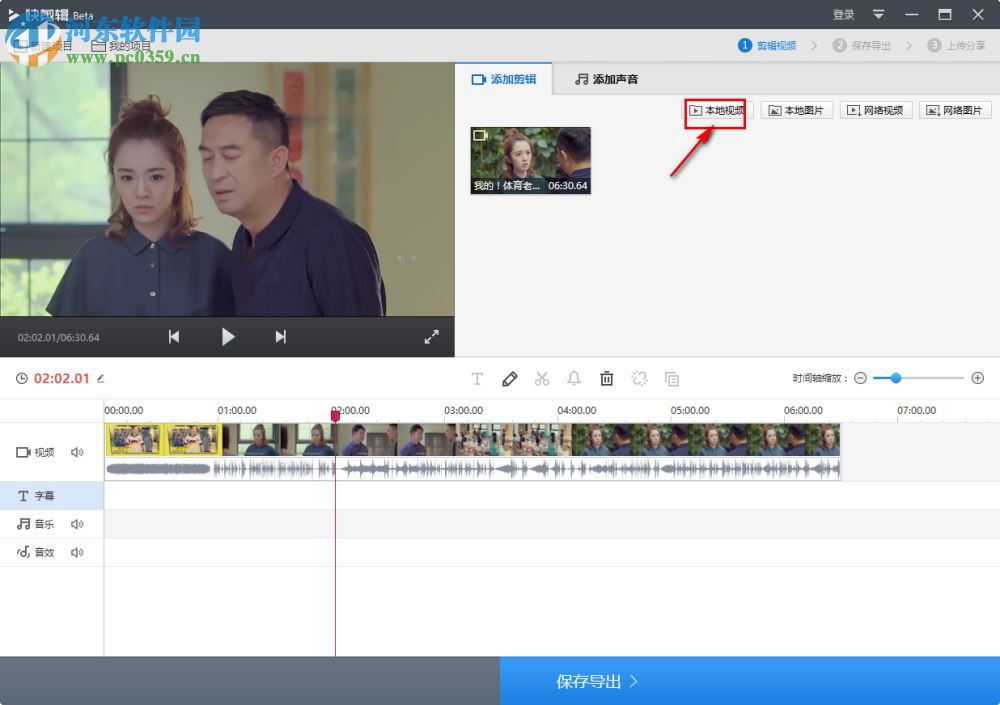The height and width of the screenshot is (705, 1000).
Task: Zoom out timeline with minus icon
Action: pyautogui.click(x=860, y=378)
